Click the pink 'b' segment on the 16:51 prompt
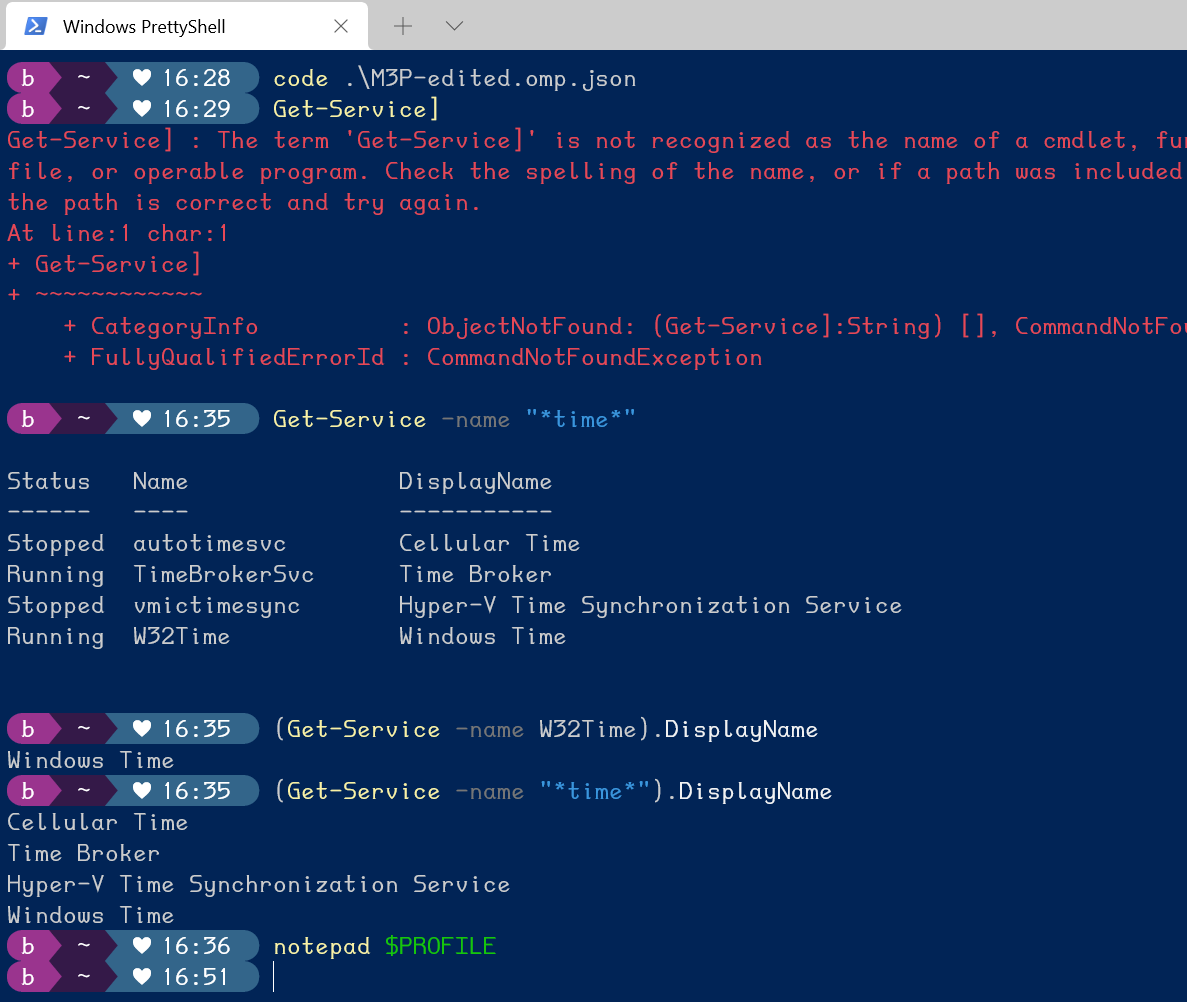The image size is (1187, 1002). click(28, 977)
